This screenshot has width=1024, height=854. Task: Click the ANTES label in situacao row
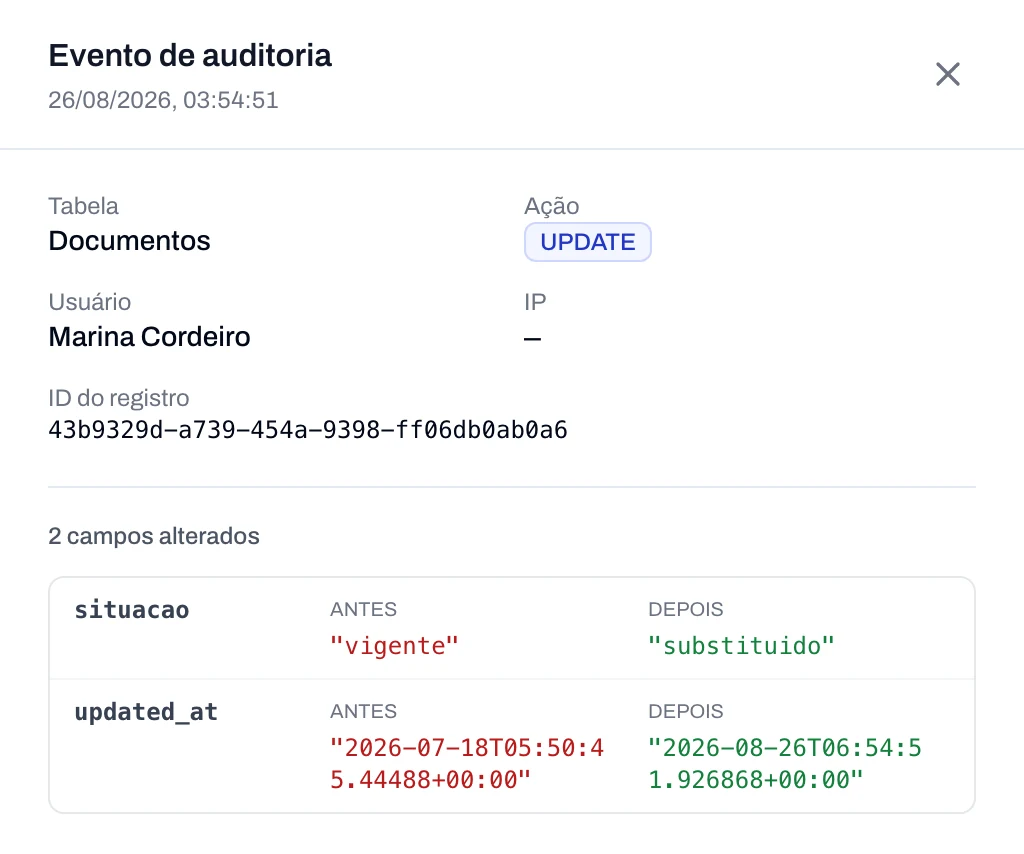(x=364, y=609)
